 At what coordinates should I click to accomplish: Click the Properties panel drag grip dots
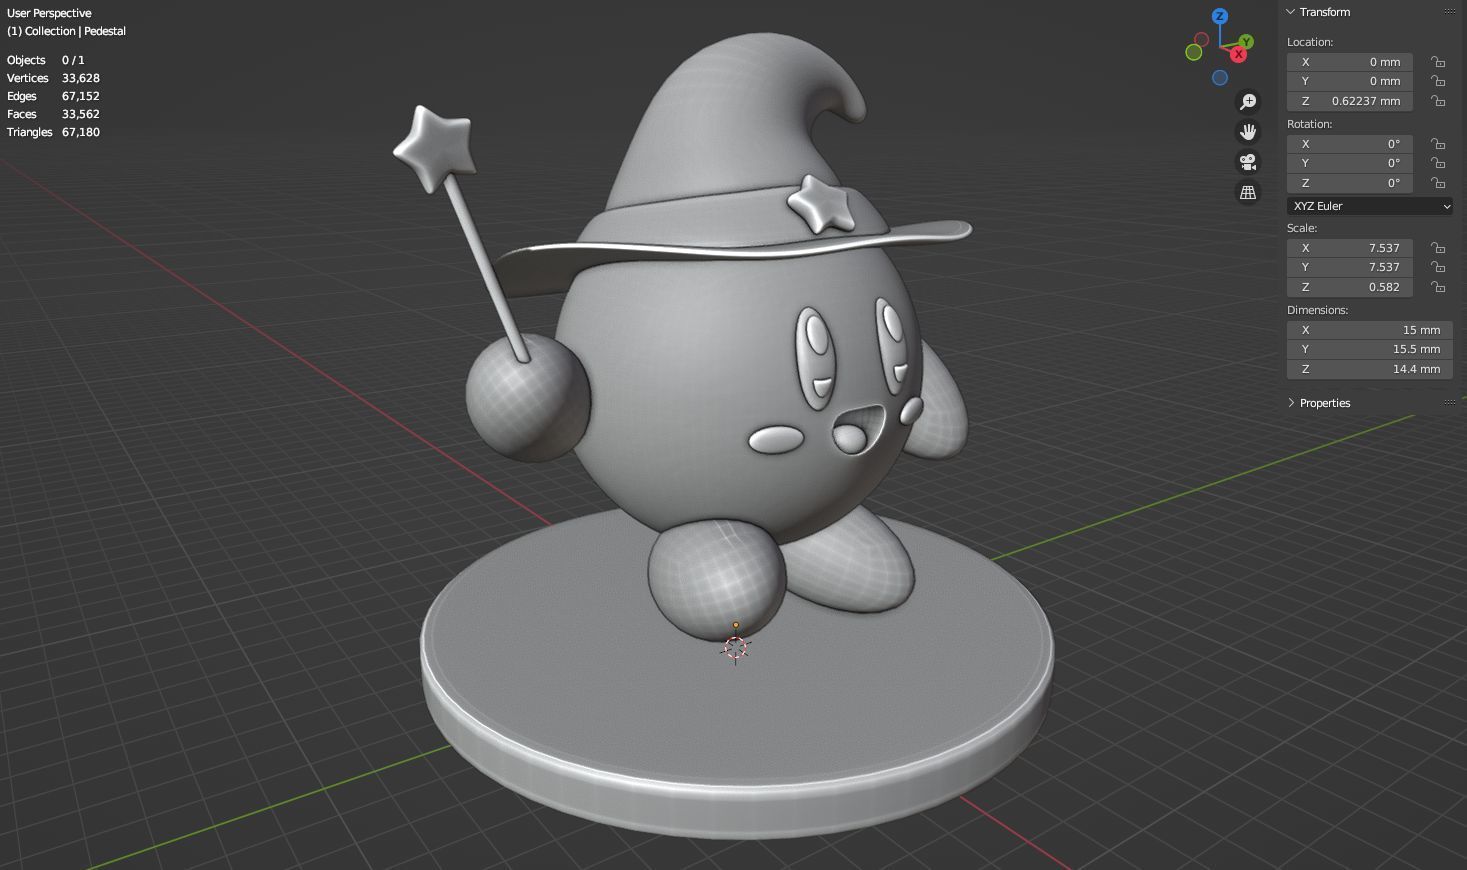pos(1450,403)
